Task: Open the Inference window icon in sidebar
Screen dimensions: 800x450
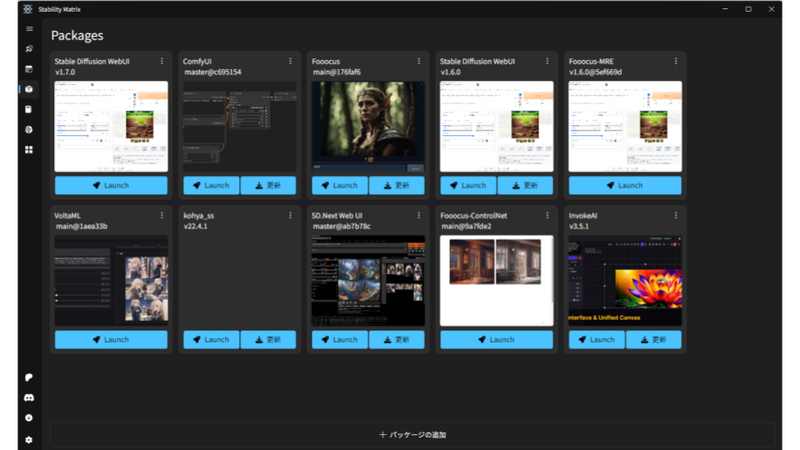Action: (29, 69)
